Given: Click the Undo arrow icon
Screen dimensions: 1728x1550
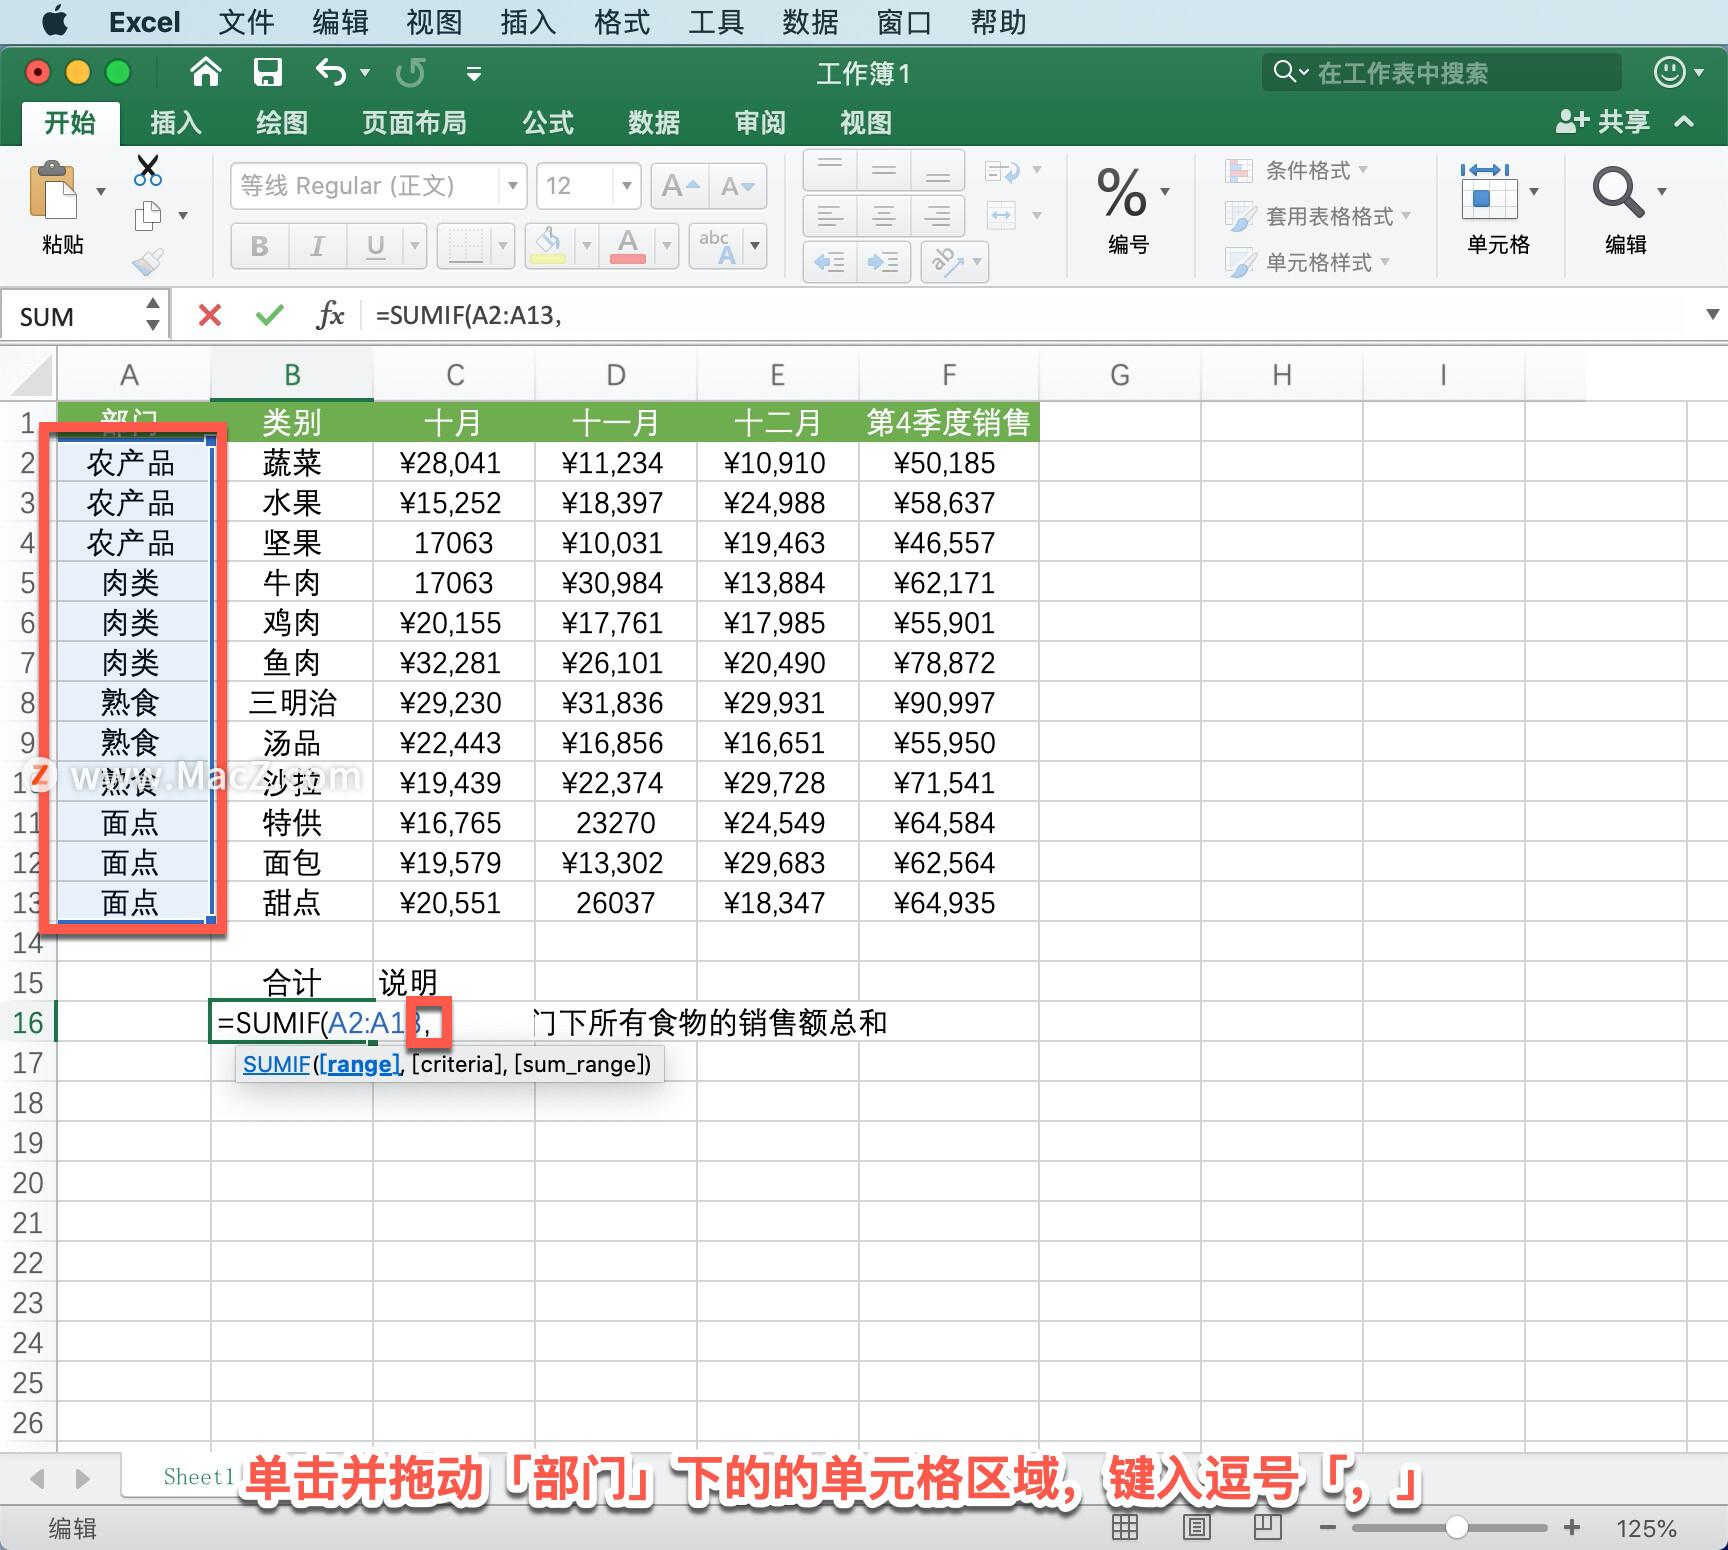Looking at the screenshot, I should coord(331,72).
